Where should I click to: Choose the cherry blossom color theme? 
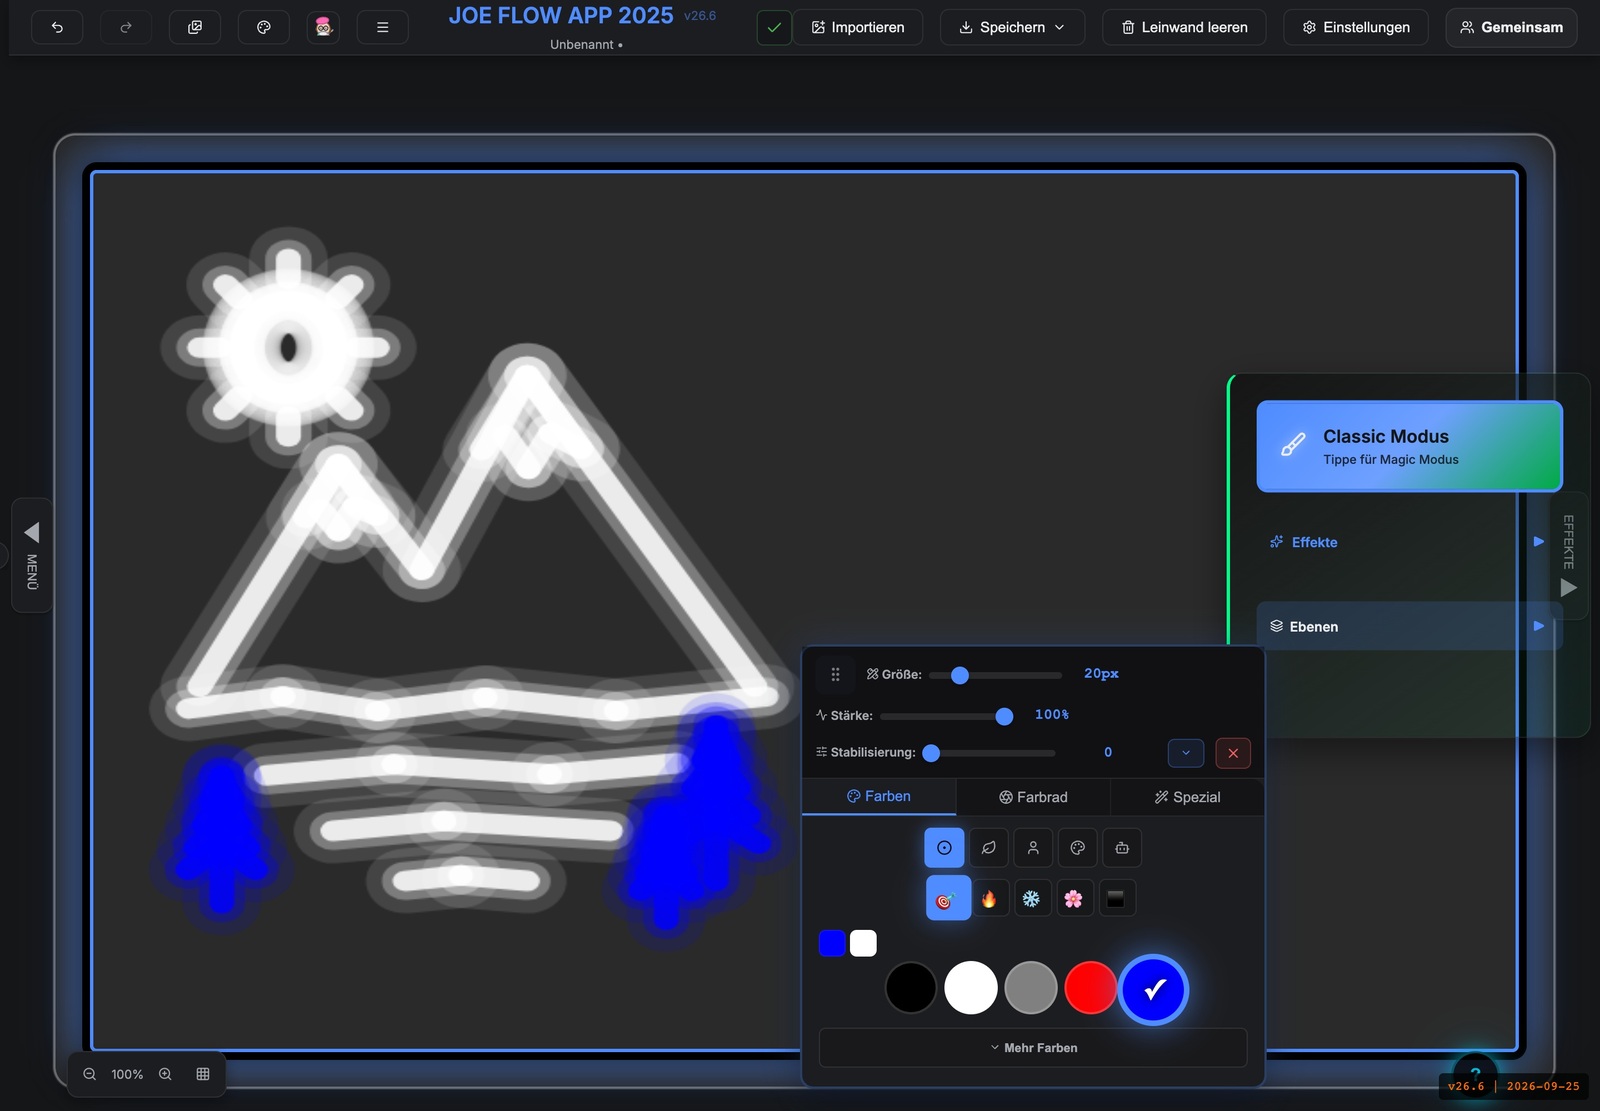[1073, 899]
